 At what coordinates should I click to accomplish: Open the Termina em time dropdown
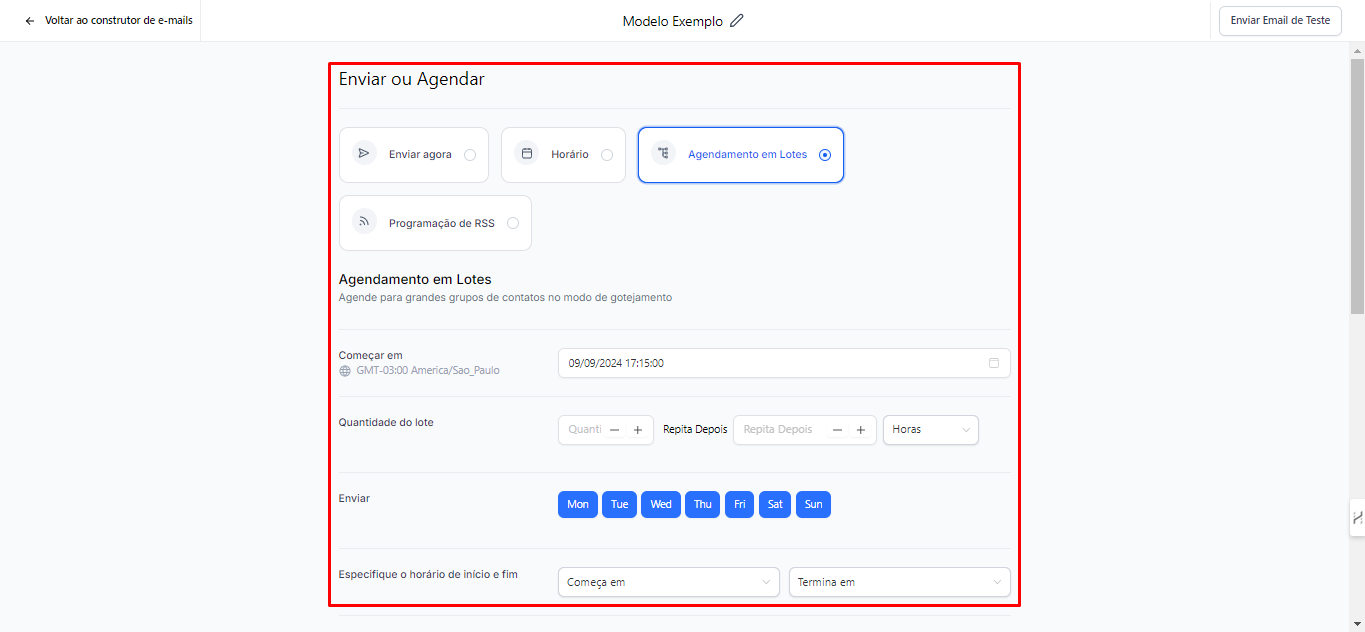click(899, 582)
